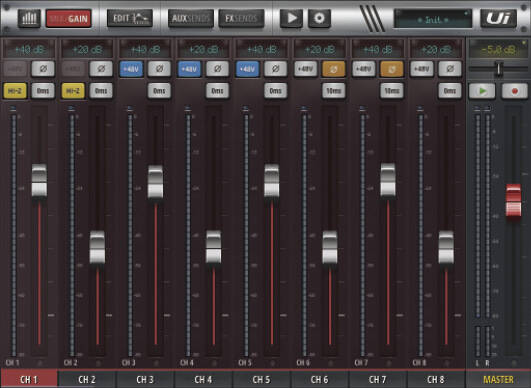Enable +48V phantom power on CH 6
Image resolution: width=531 pixels, height=388 pixels.
(305, 69)
